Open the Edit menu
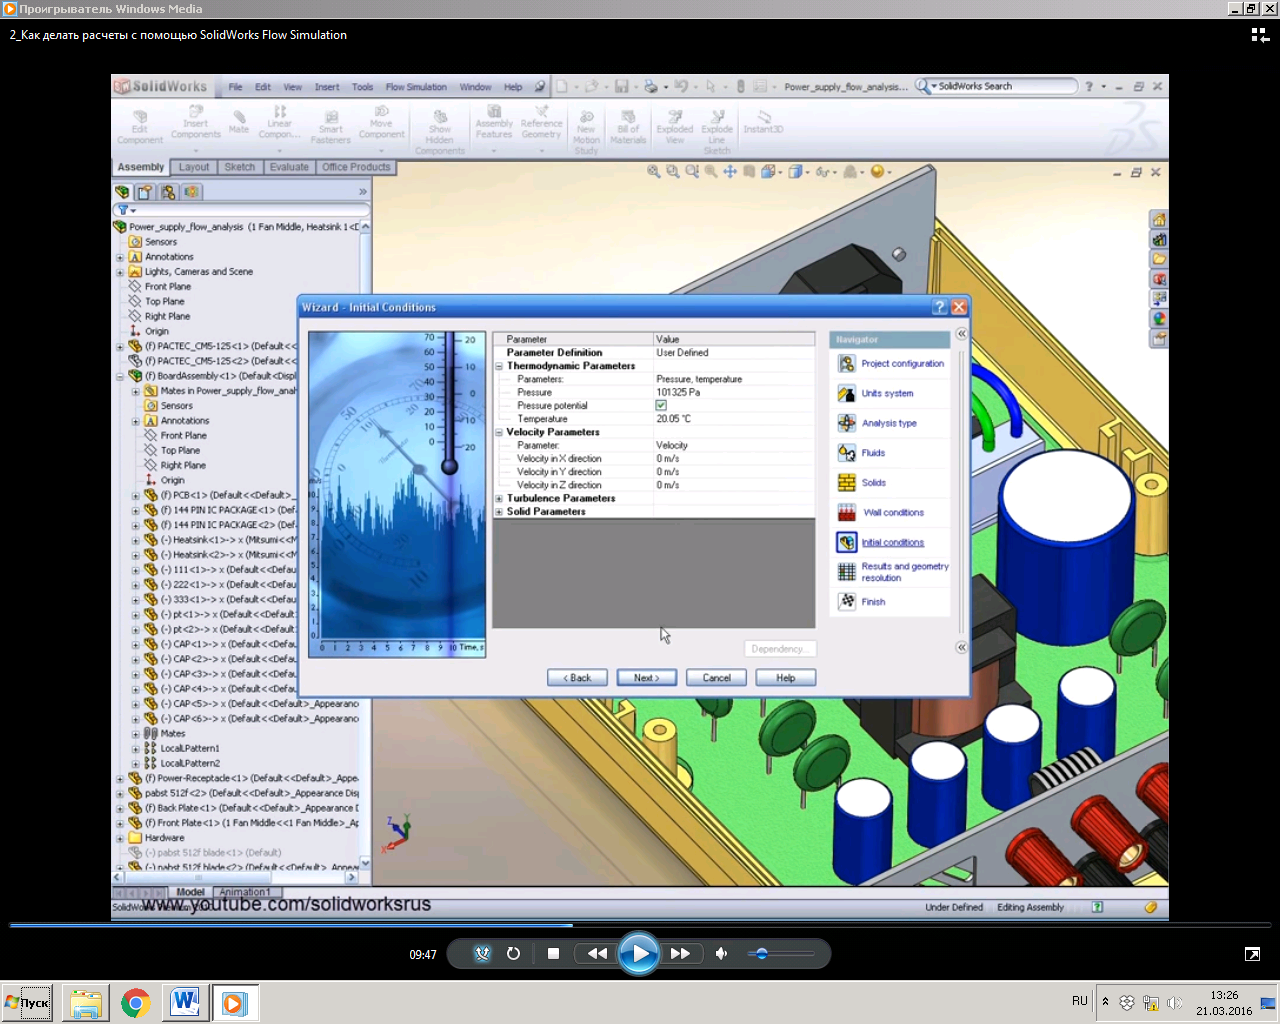Image resolution: width=1280 pixels, height=1024 pixels. coord(263,87)
